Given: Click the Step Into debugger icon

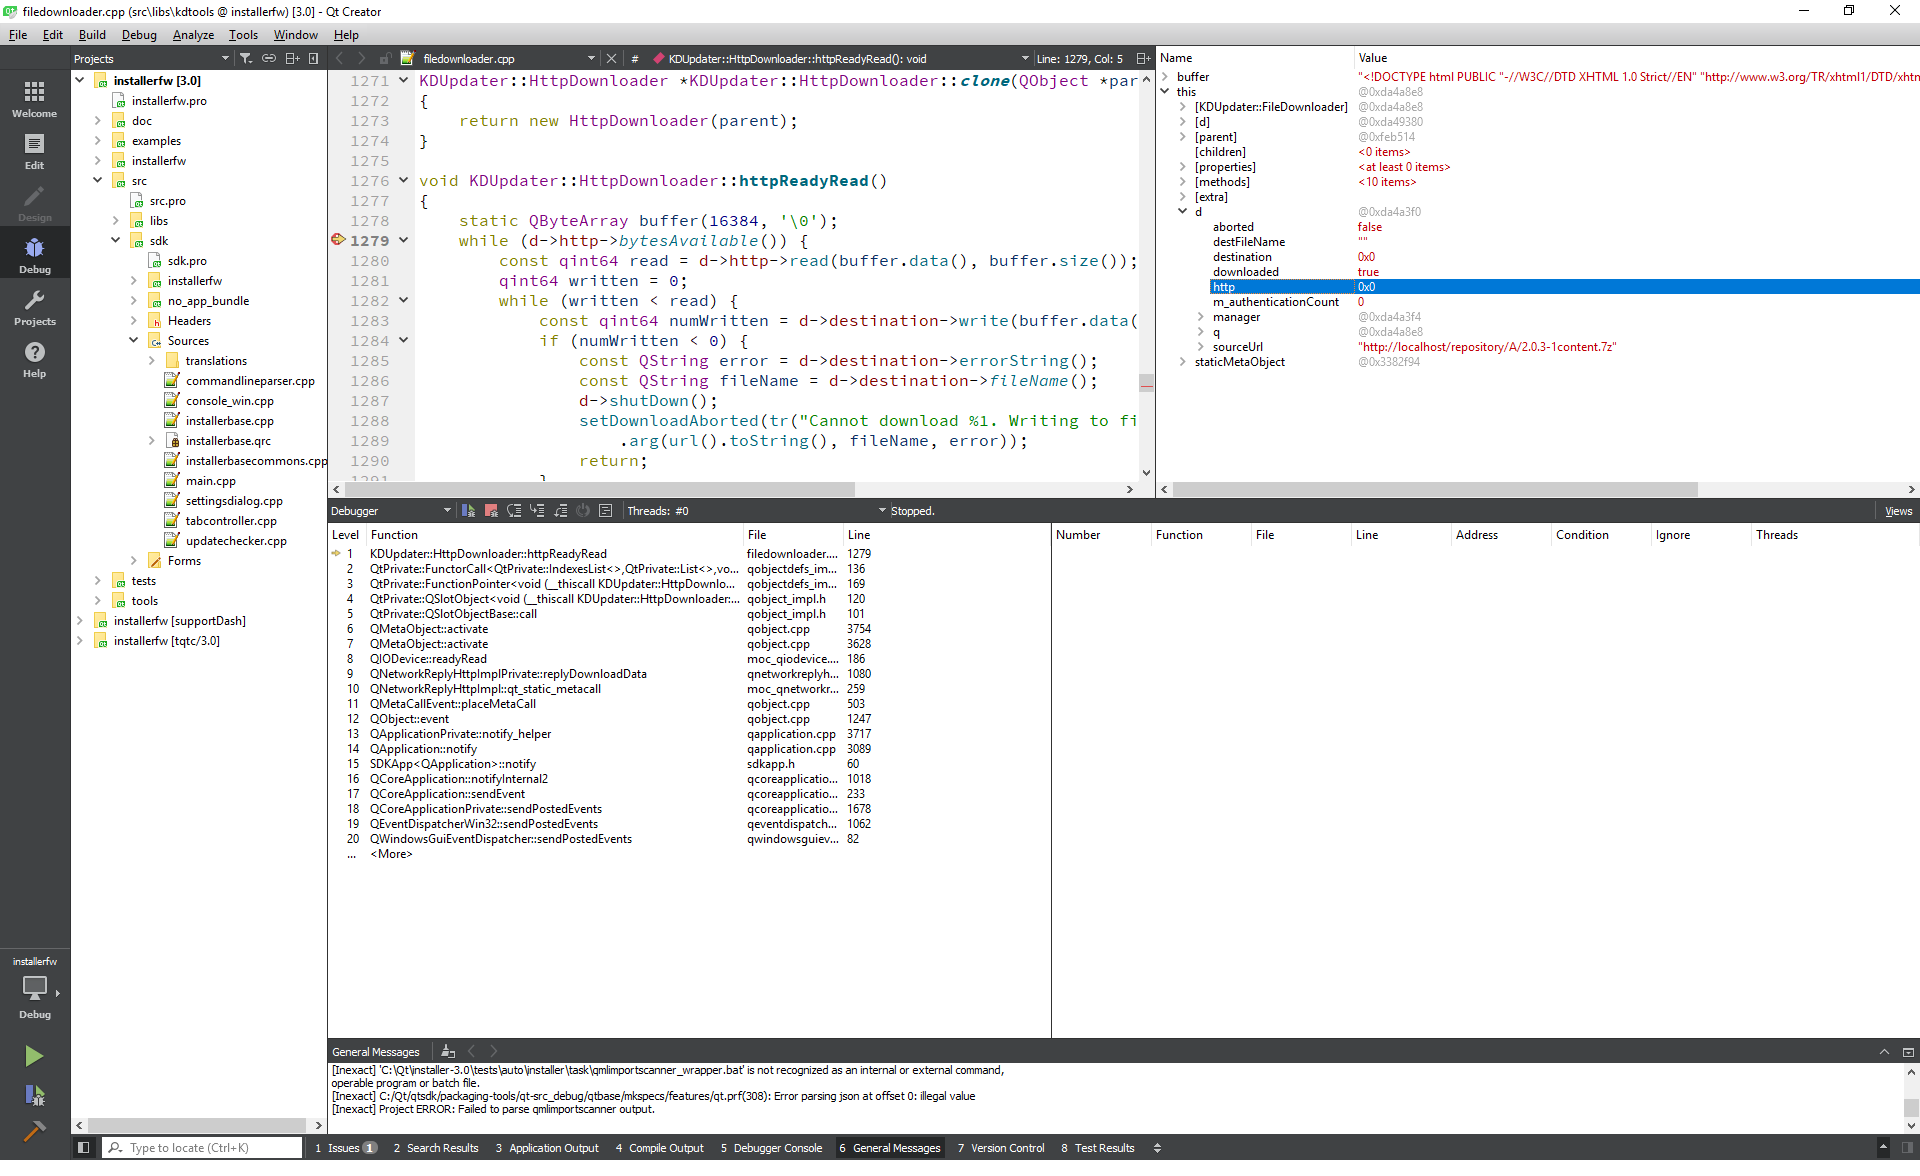Looking at the screenshot, I should (537, 511).
